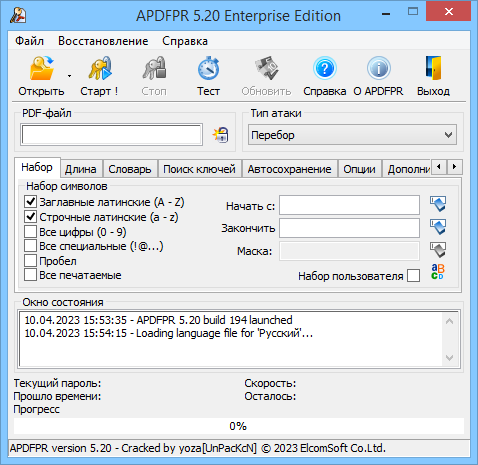Click the Прошло времени label
Viewport: 478px width, 465px height.
(57, 396)
